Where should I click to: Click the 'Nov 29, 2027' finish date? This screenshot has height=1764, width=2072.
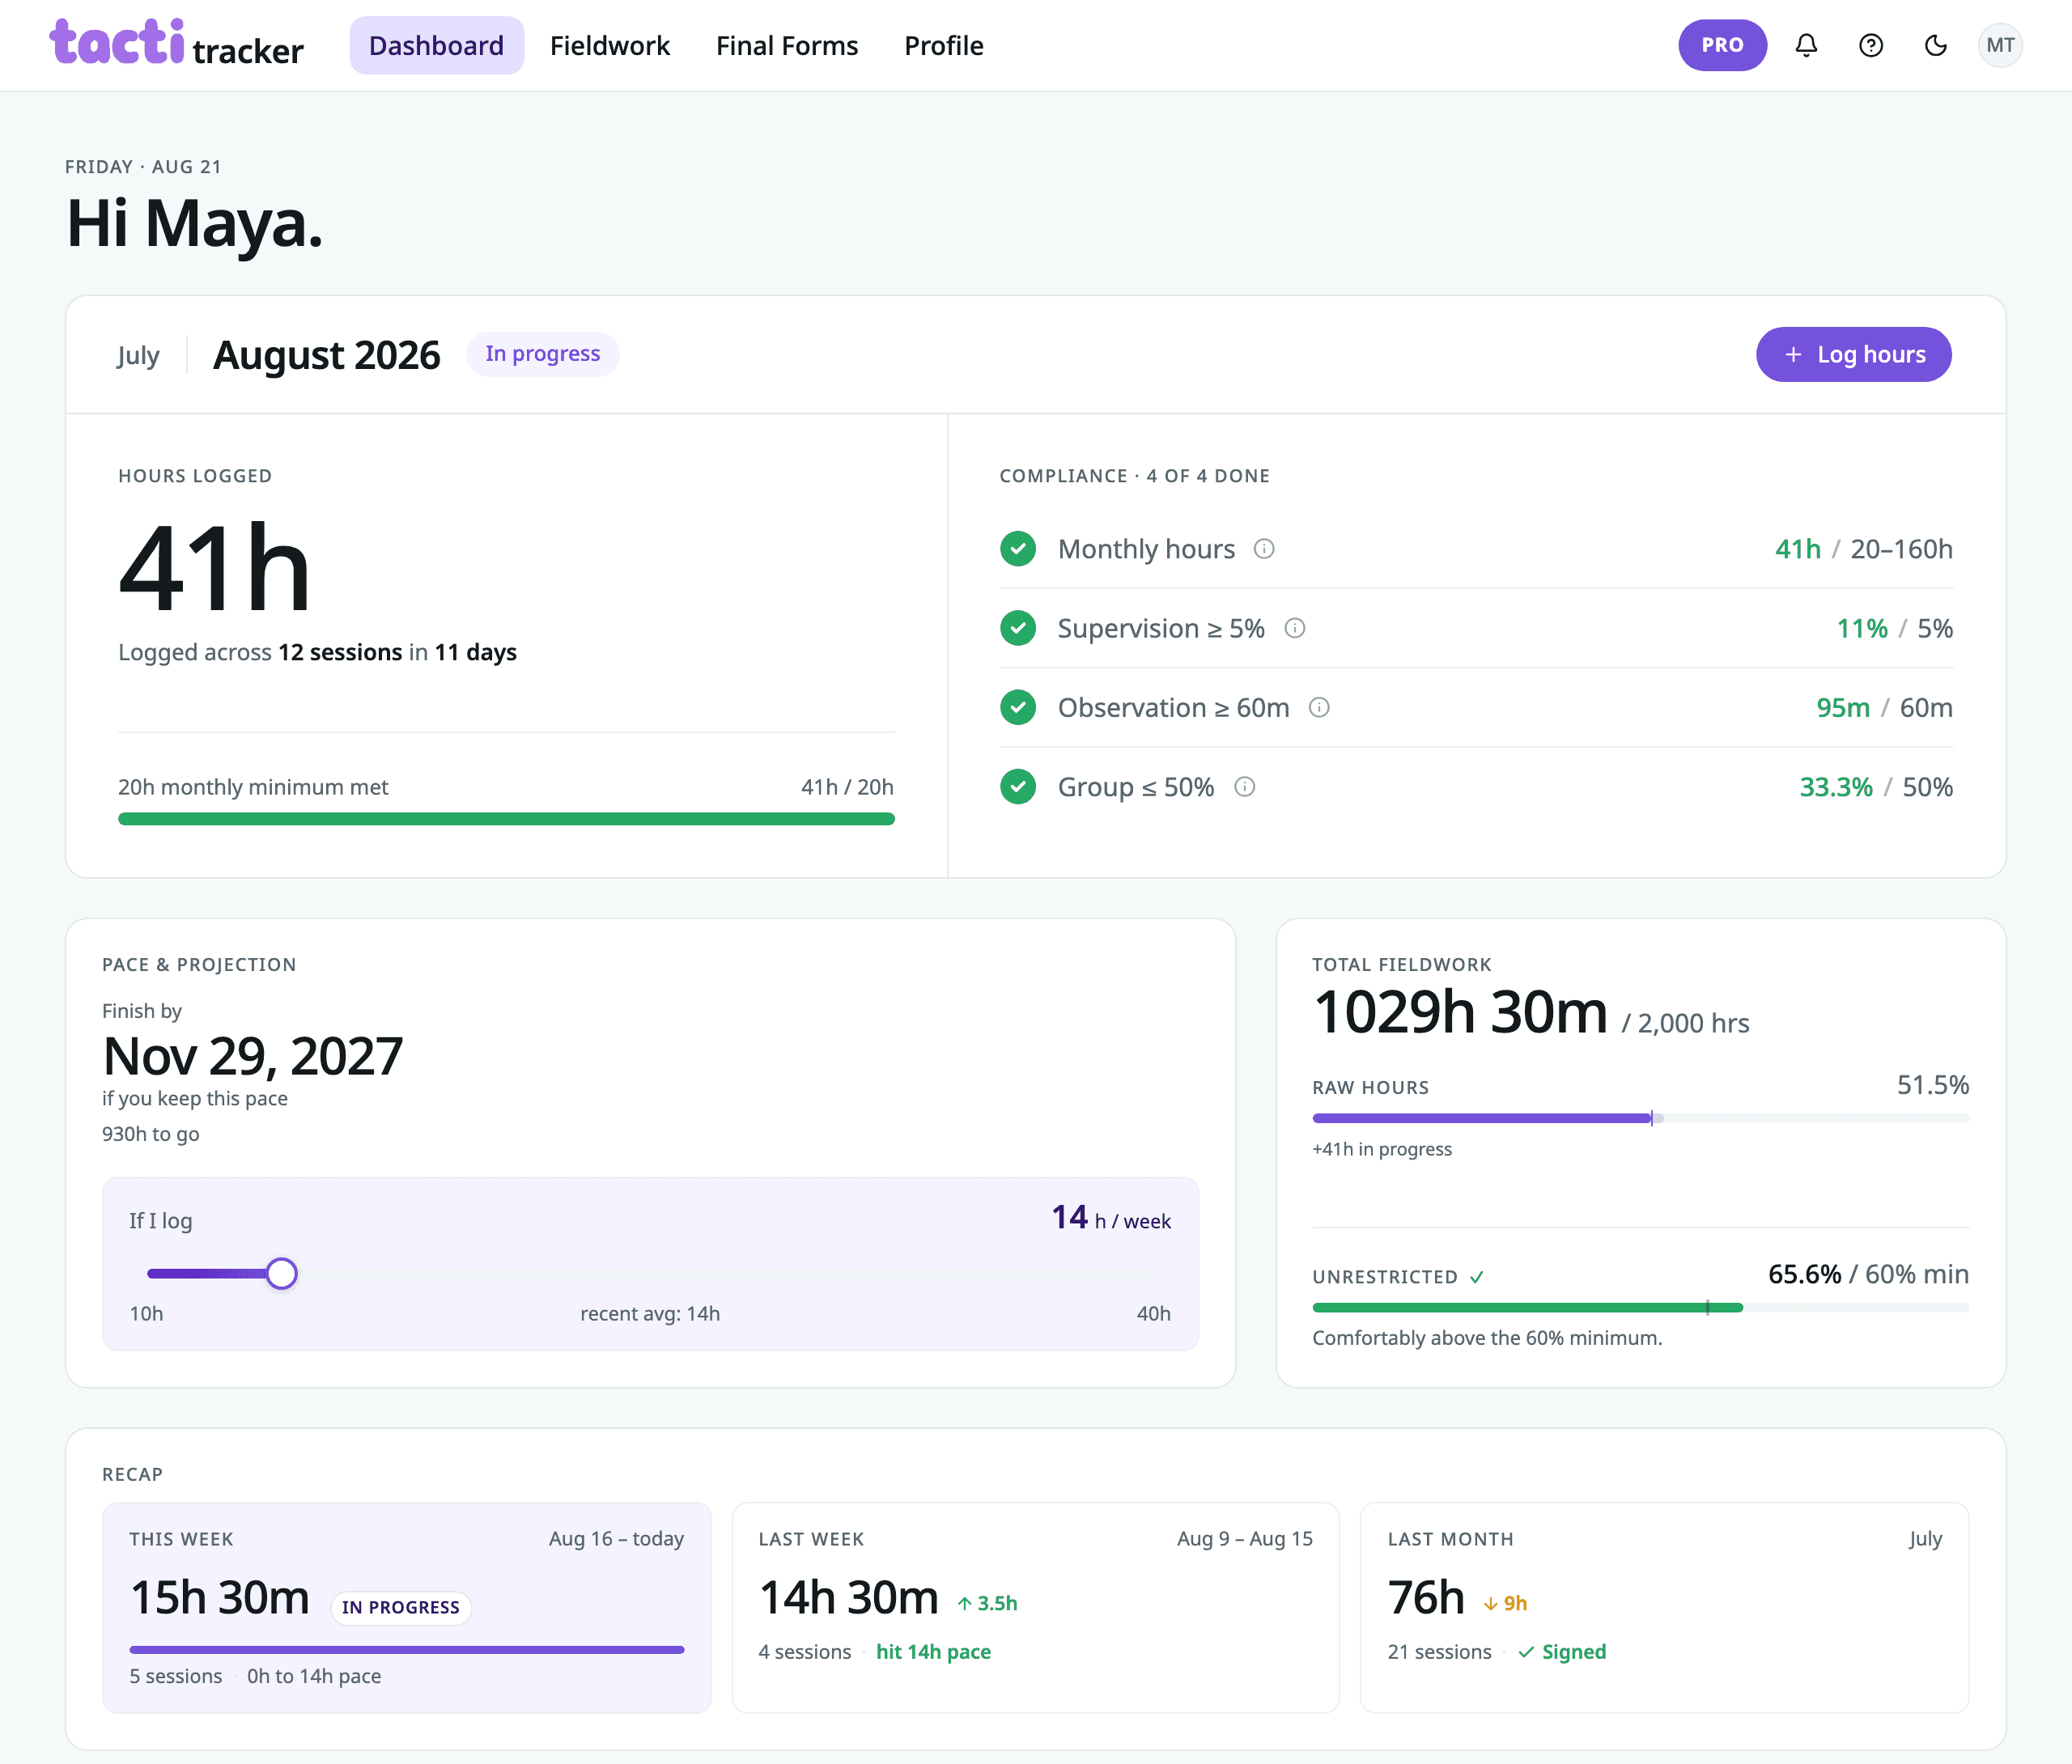[x=252, y=1056]
